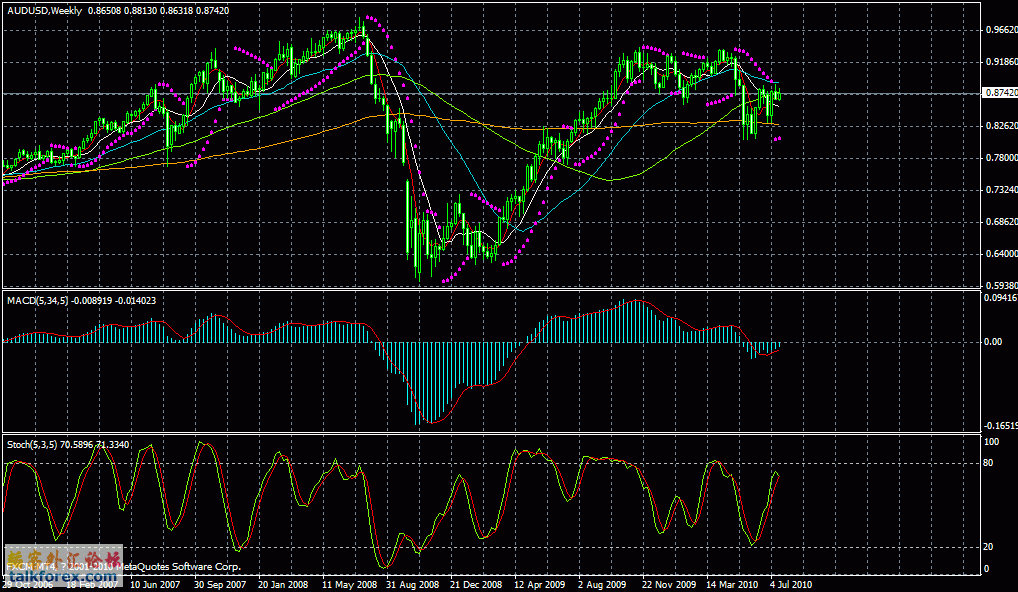Click the 22 Nov 2009 date label

click(669, 584)
